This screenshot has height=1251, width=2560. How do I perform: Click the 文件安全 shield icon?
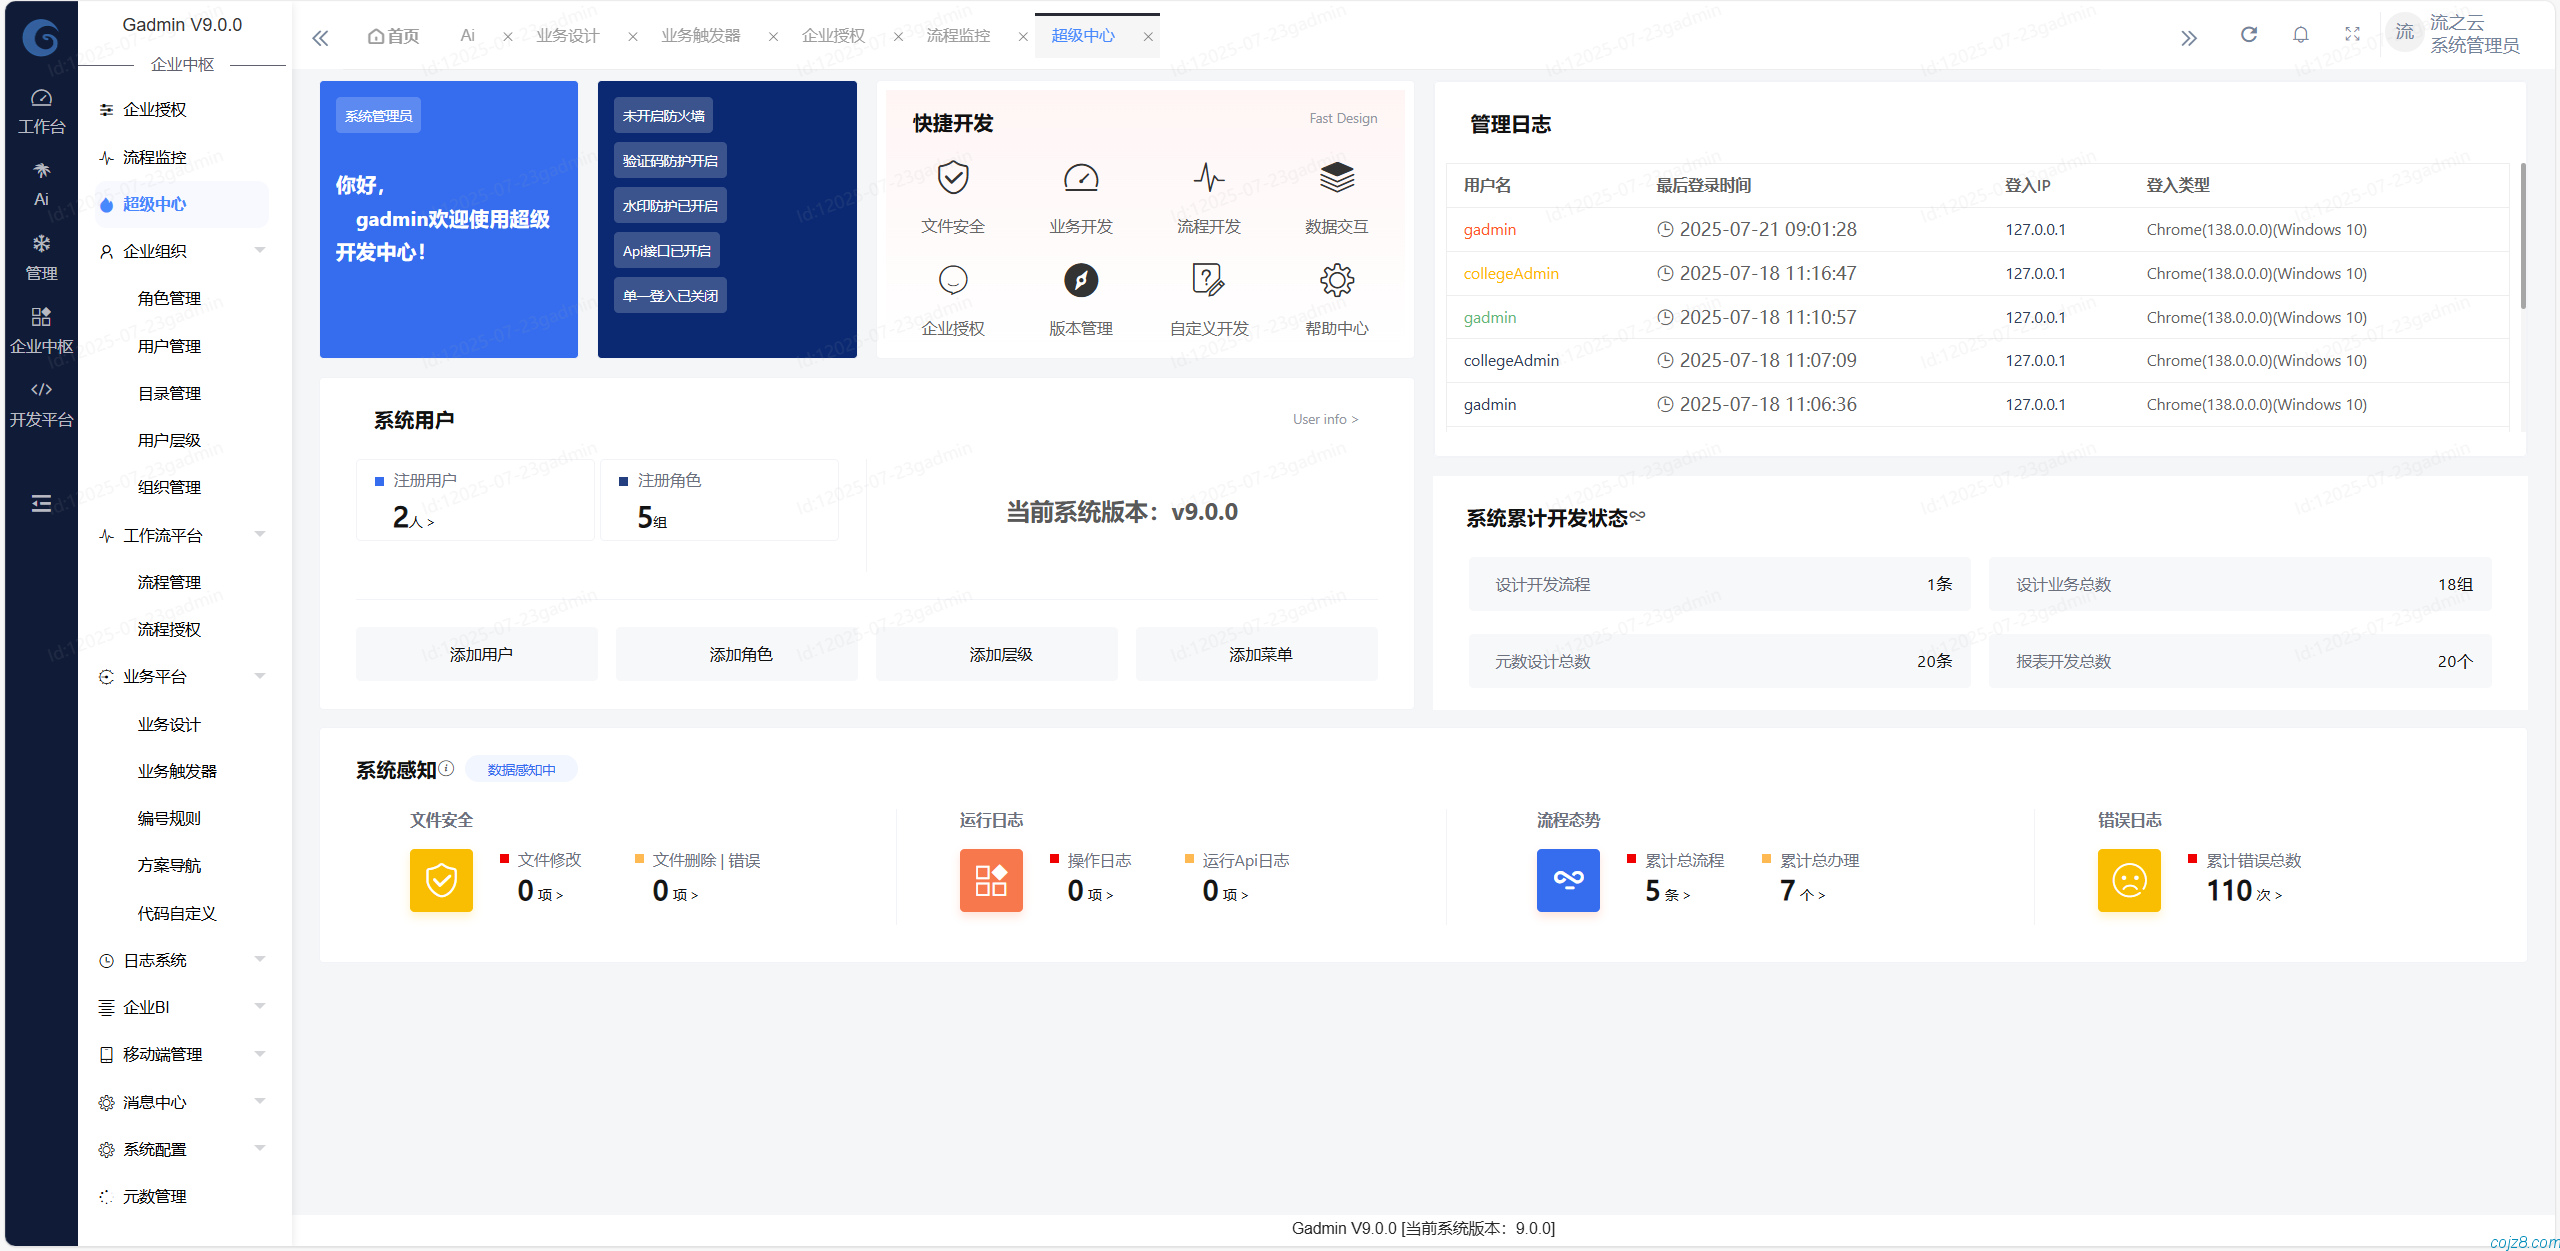pyautogui.click(x=953, y=178)
